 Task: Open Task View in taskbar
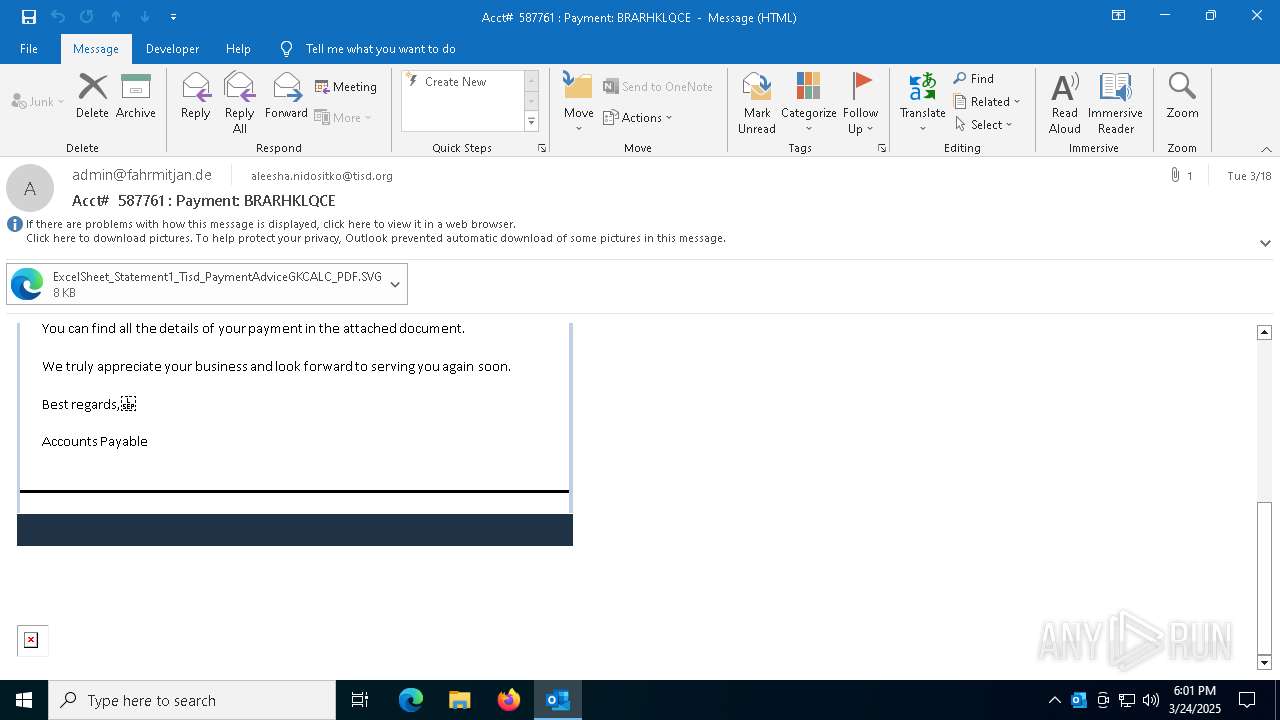click(x=360, y=700)
